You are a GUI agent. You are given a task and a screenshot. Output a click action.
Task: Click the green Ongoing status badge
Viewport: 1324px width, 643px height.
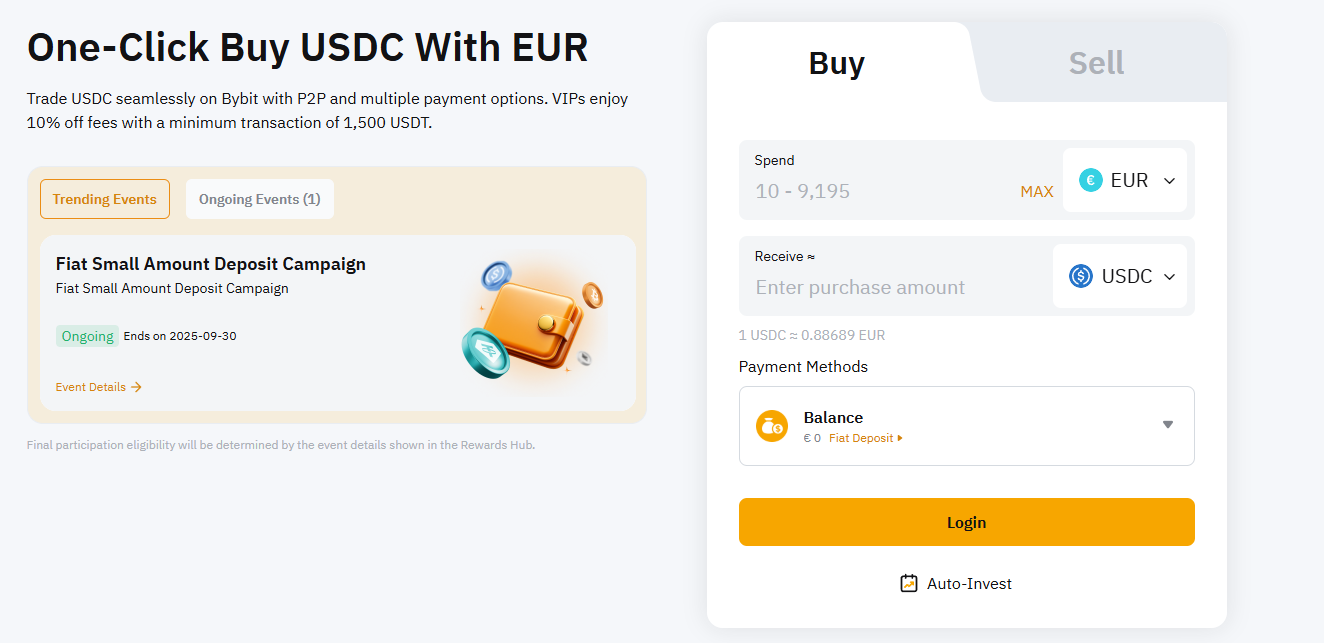[x=87, y=335]
